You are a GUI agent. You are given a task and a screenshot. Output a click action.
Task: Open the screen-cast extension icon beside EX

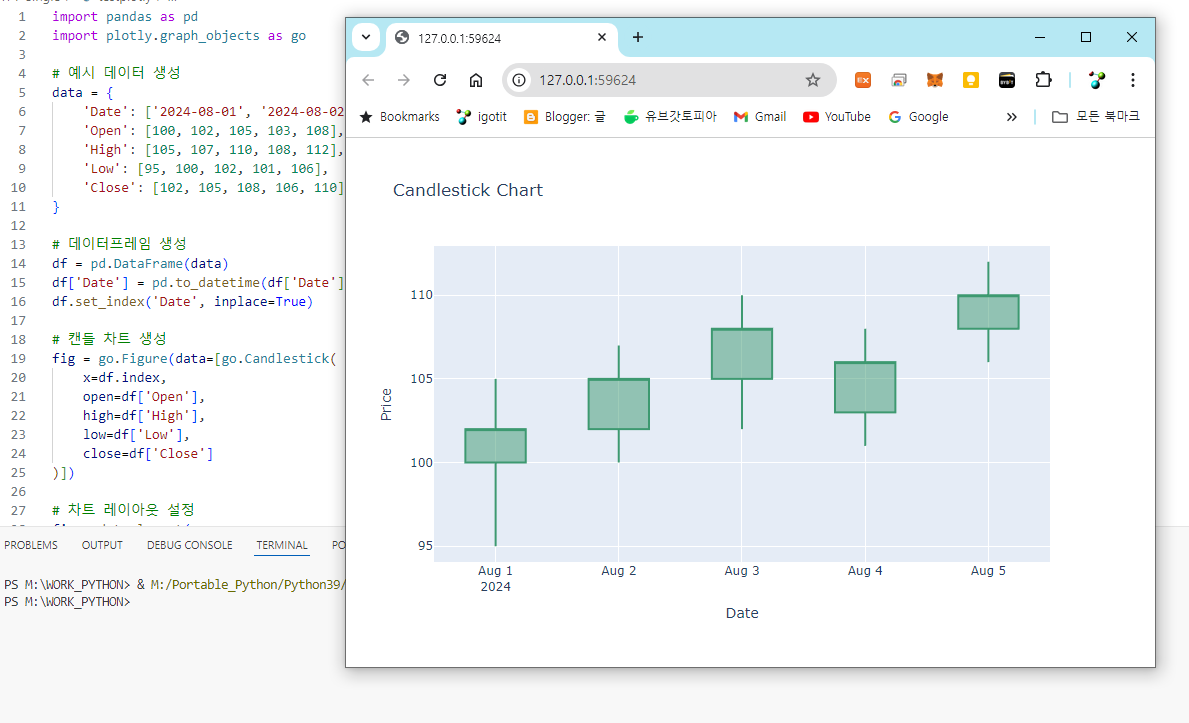899,80
